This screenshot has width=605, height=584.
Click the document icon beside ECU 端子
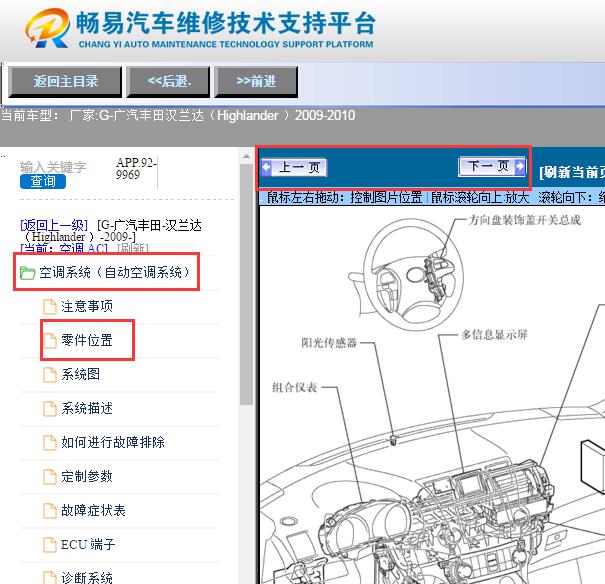[x=49, y=545]
